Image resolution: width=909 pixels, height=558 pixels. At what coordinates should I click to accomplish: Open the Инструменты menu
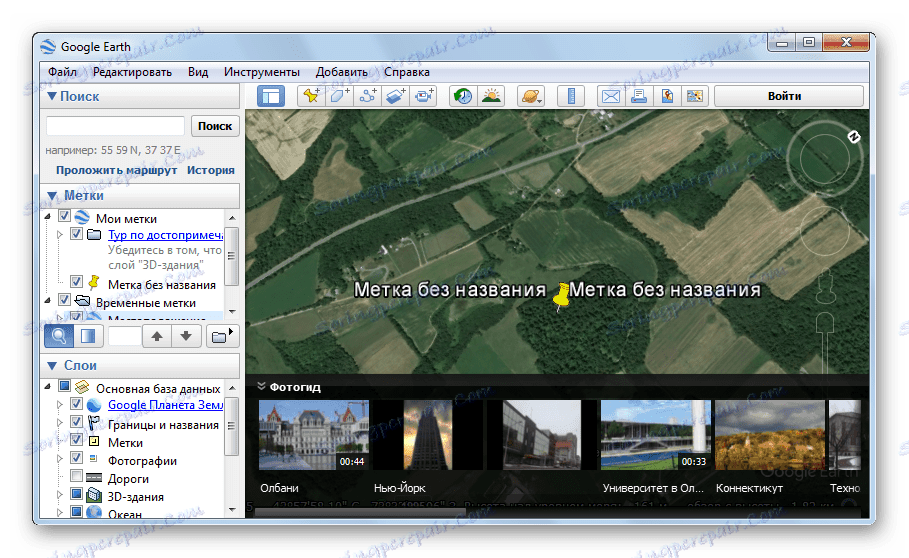click(x=261, y=72)
